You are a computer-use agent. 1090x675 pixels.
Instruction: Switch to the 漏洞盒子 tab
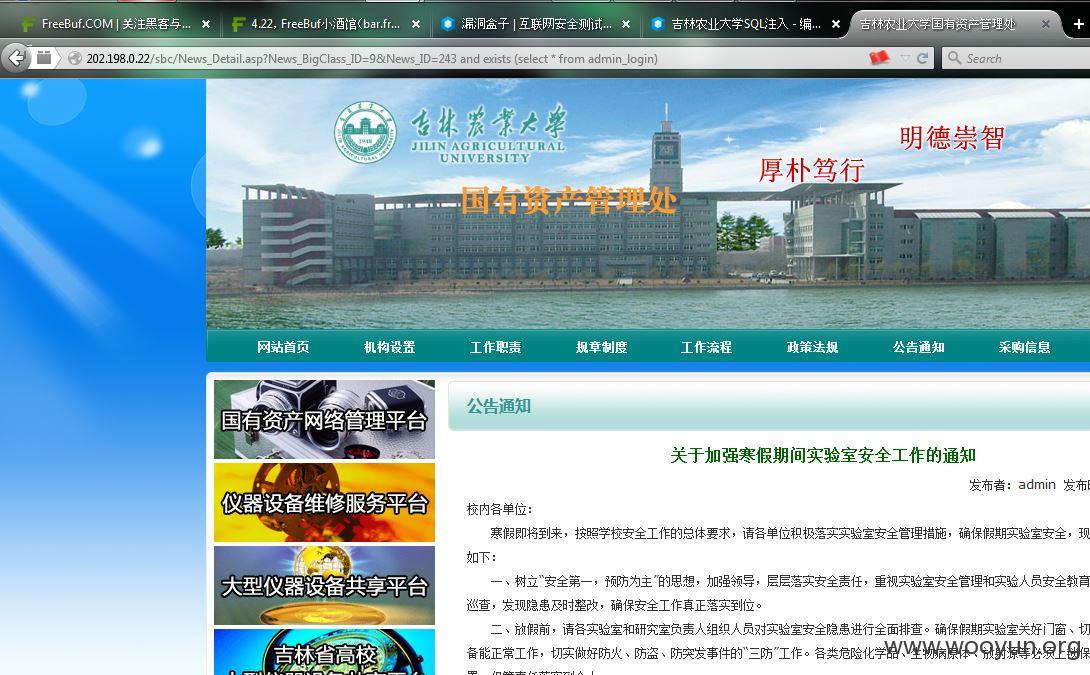pos(536,24)
